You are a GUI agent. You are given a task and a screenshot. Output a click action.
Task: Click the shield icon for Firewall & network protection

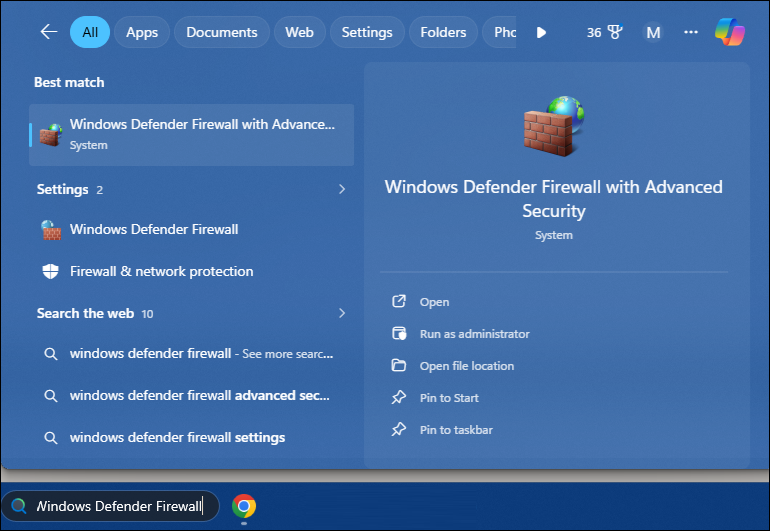point(51,271)
